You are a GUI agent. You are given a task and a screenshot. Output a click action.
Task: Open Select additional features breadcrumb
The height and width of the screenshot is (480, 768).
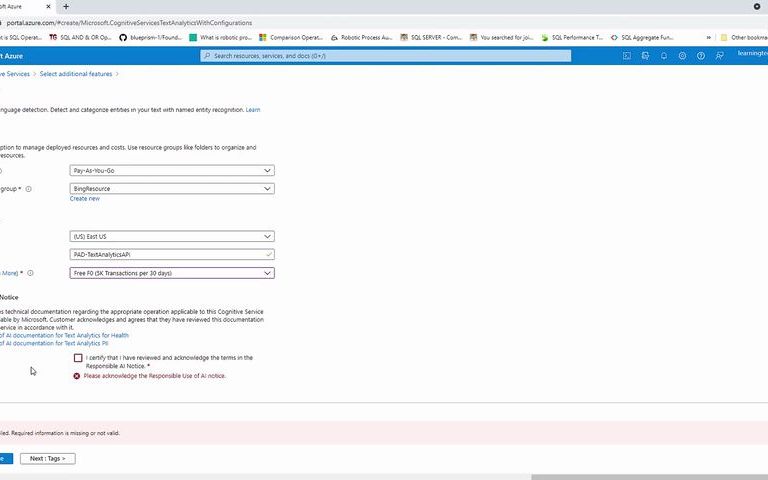pos(76,74)
